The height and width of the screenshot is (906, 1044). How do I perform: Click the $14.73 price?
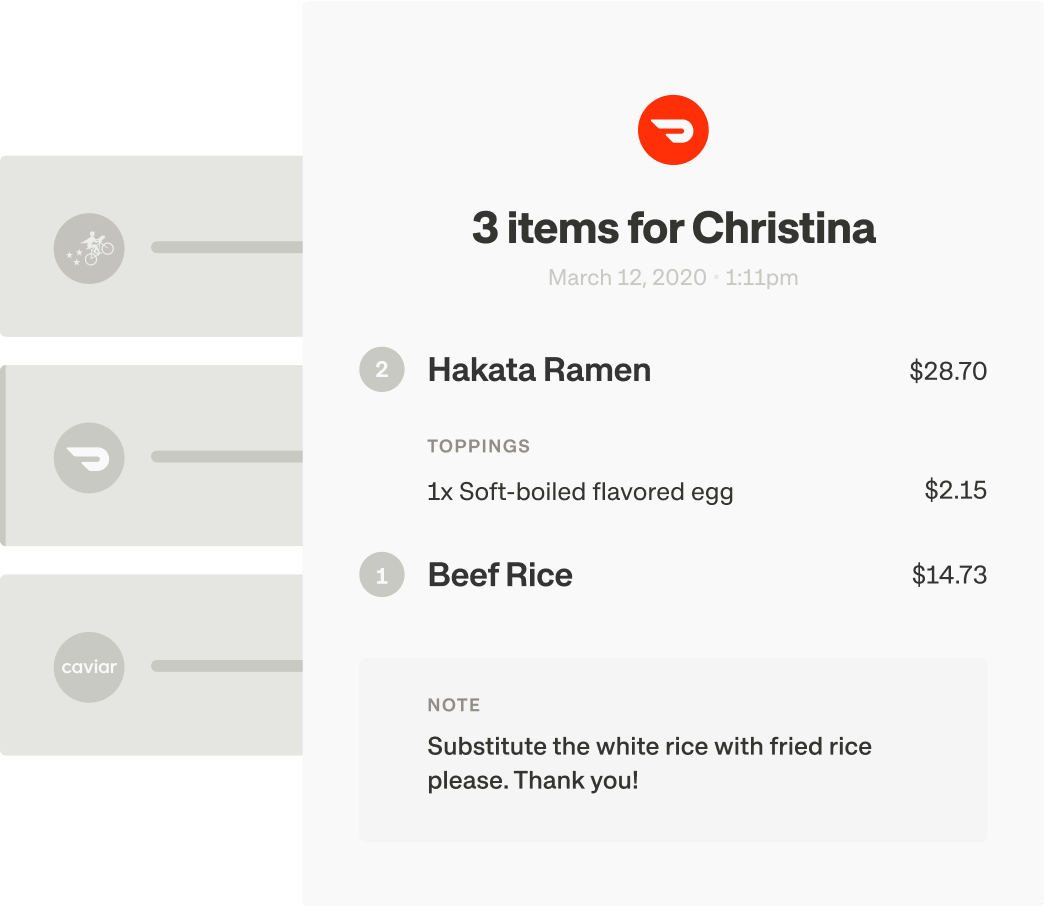(949, 574)
